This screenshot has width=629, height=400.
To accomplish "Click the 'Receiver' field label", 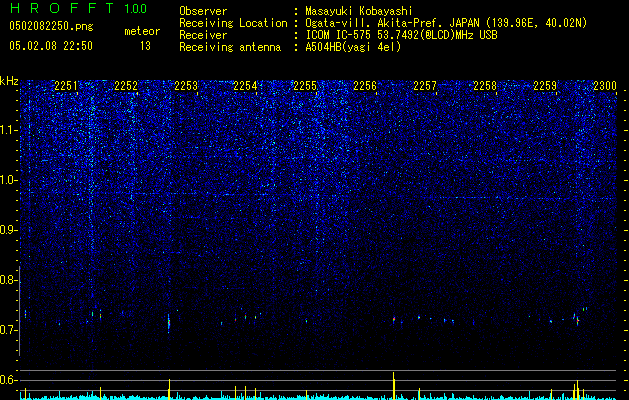I will [x=203, y=35].
